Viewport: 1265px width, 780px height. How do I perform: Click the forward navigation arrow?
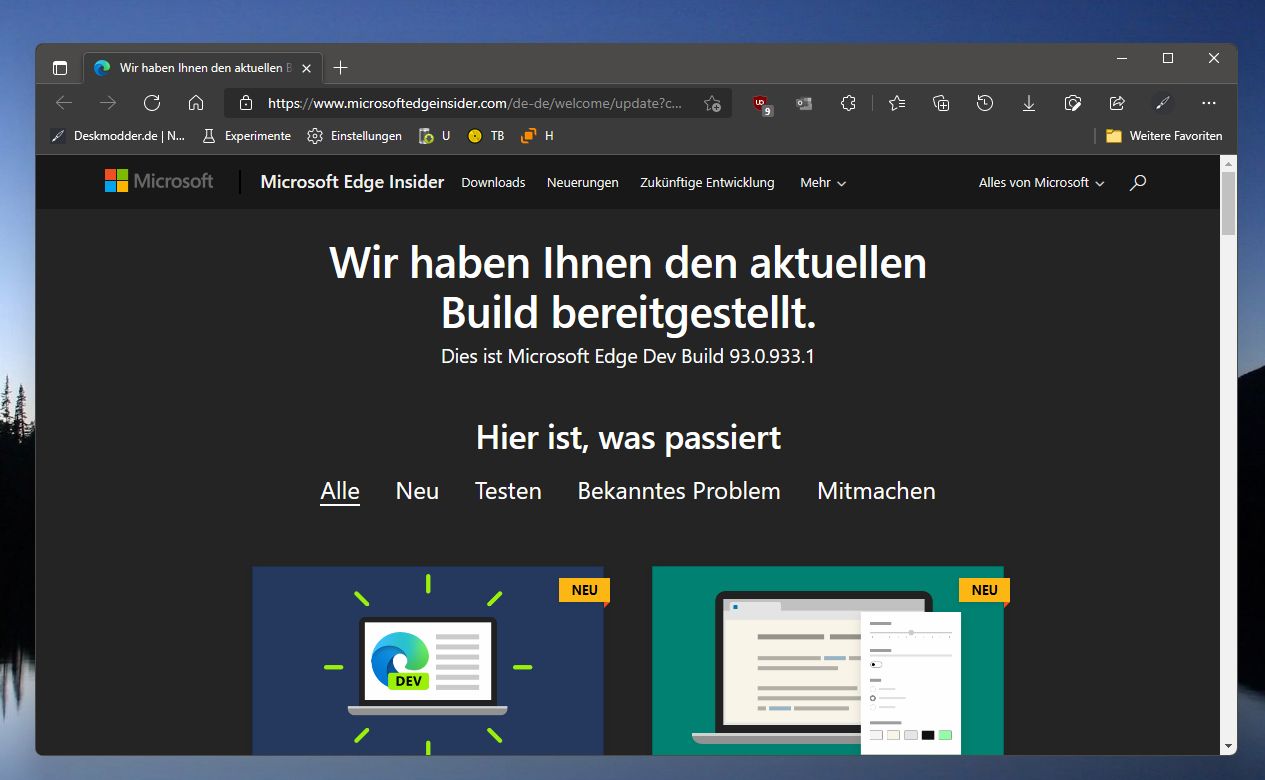click(x=108, y=103)
